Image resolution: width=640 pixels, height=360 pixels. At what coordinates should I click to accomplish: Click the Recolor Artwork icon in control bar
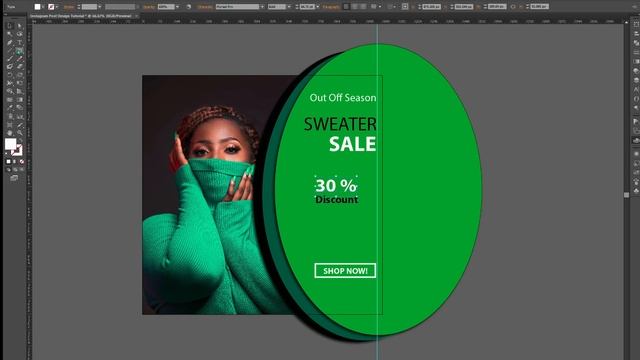click(x=189, y=7)
